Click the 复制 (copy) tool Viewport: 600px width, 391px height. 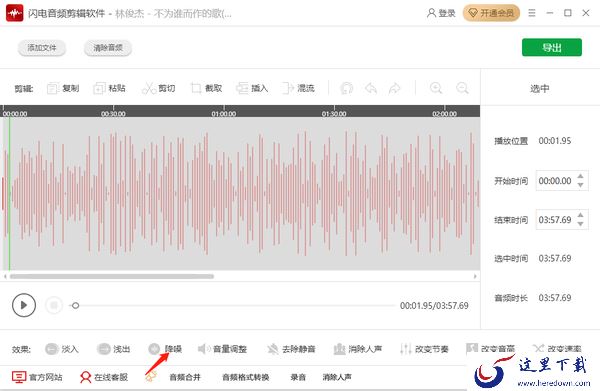point(63,88)
